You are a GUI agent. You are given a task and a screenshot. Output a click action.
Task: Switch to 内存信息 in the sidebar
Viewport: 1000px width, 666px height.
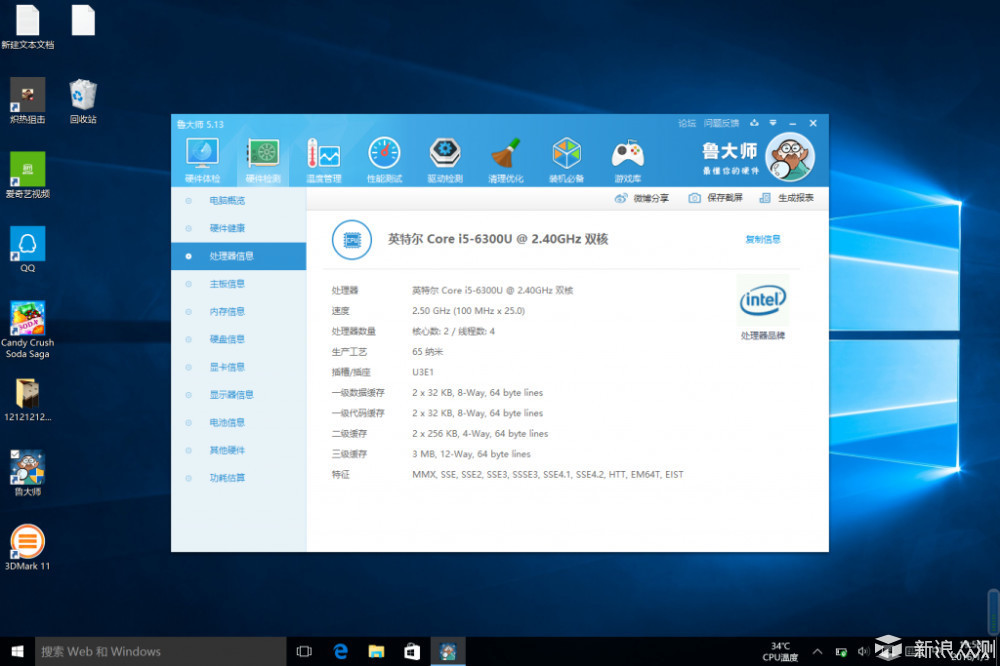(x=227, y=312)
